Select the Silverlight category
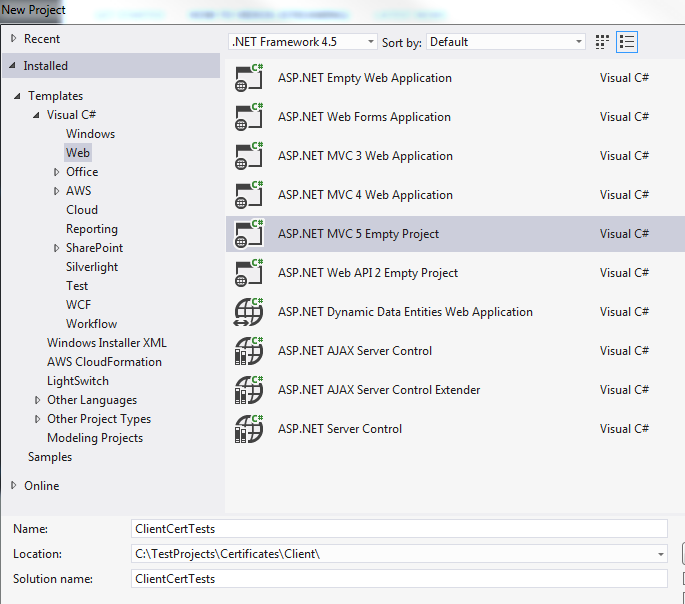The image size is (685, 604). [92, 267]
